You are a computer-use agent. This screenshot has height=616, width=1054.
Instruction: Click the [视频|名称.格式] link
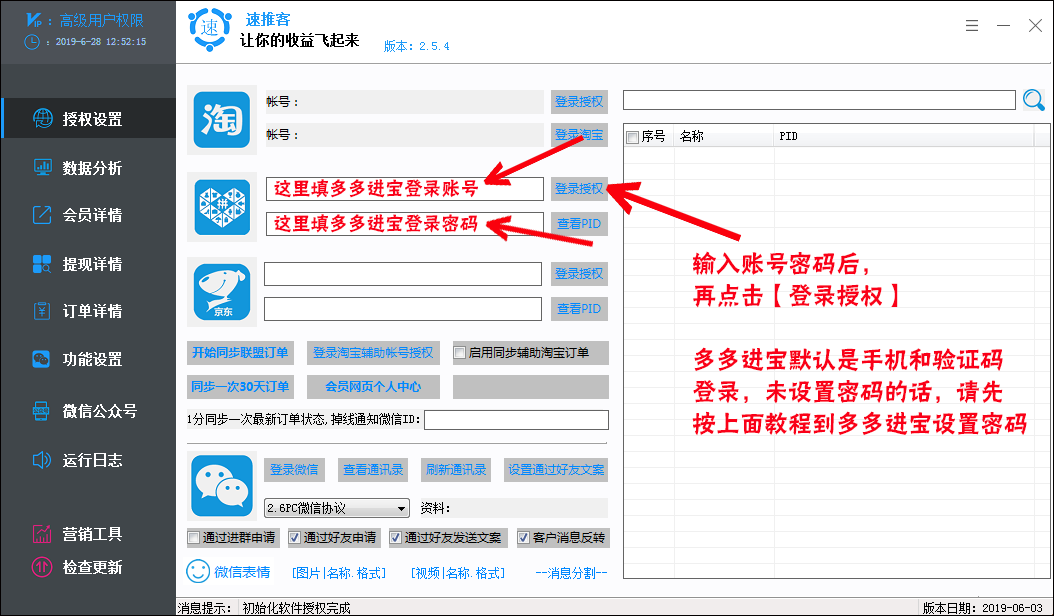point(458,573)
